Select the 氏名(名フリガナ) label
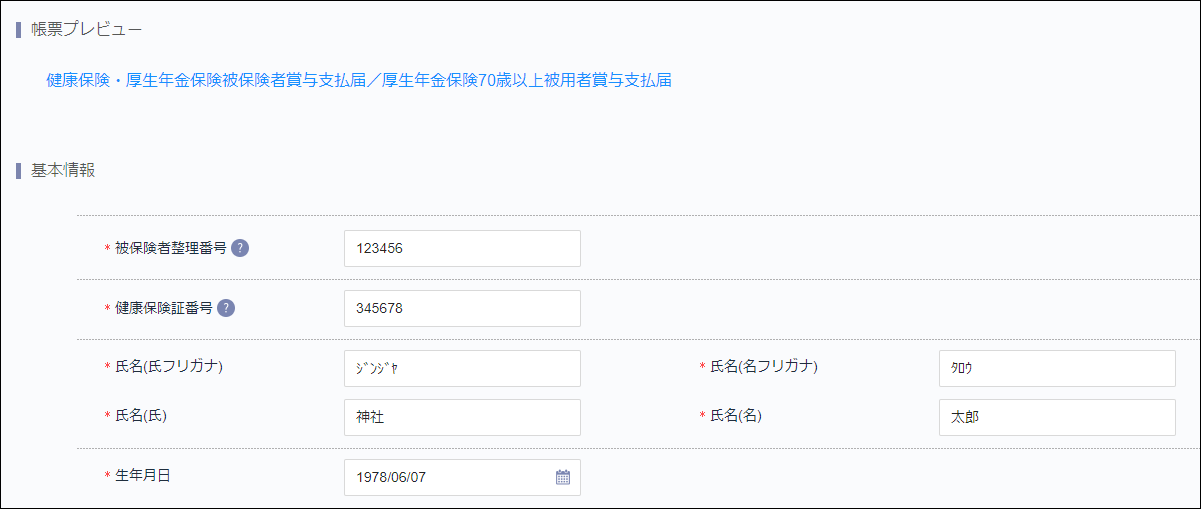Screen dimensions: 1201x509 click(x=764, y=366)
